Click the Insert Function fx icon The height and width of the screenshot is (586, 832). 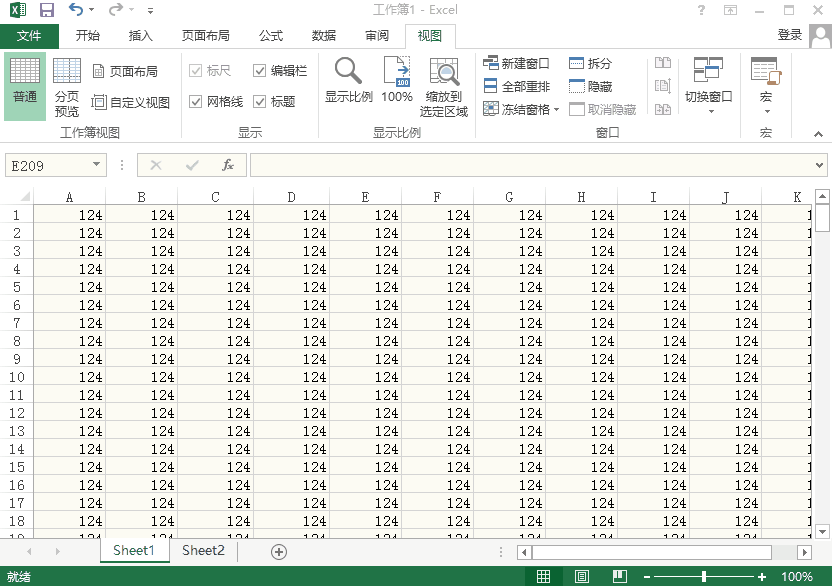228,165
